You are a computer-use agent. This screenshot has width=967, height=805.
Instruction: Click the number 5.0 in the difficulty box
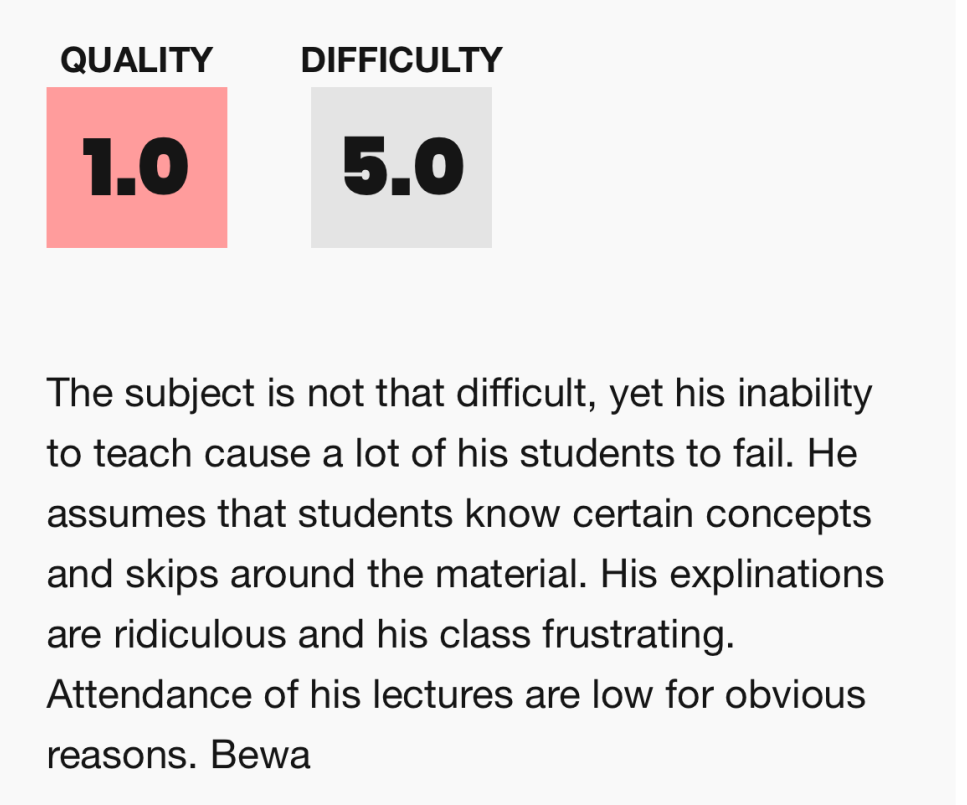403,167
